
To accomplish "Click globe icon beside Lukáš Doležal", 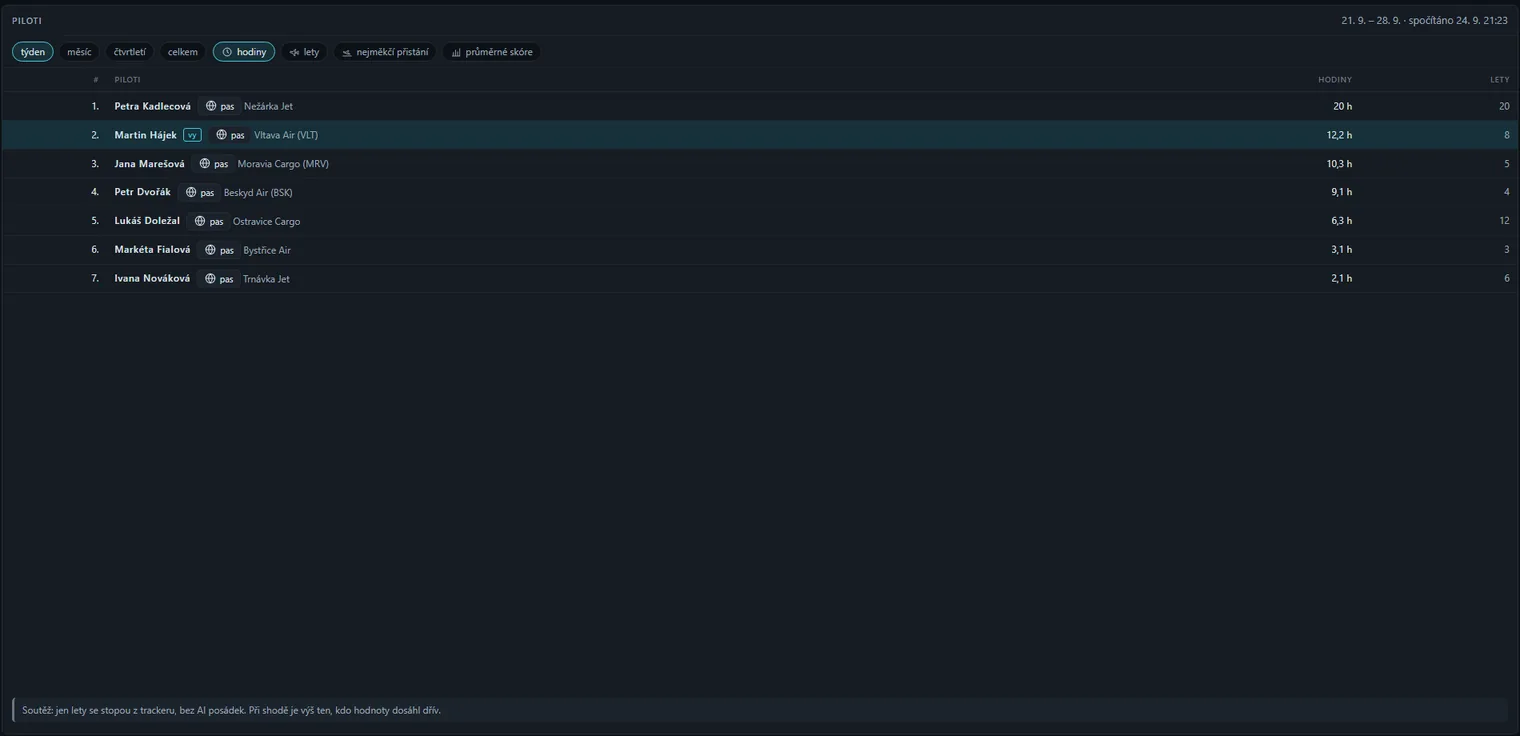I will click(200, 221).
